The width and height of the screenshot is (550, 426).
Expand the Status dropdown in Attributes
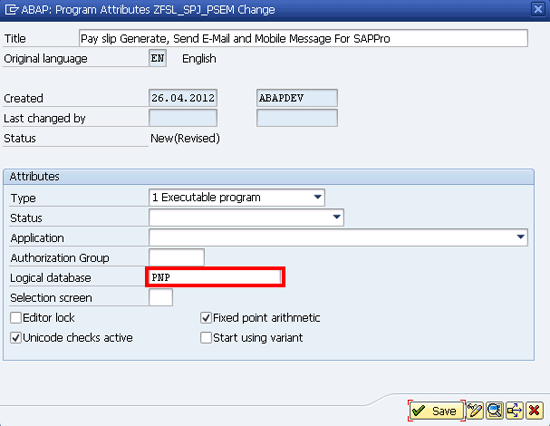coord(246,218)
